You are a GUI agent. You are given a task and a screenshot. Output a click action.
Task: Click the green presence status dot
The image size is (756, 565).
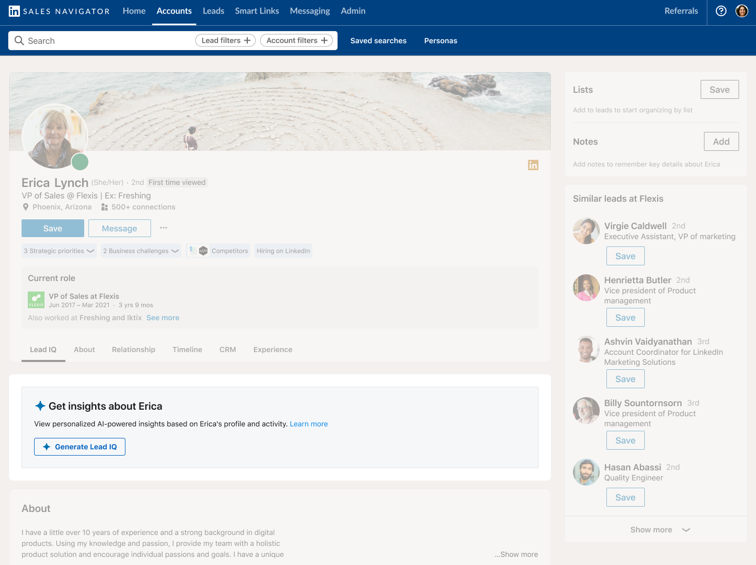tap(80, 162)
